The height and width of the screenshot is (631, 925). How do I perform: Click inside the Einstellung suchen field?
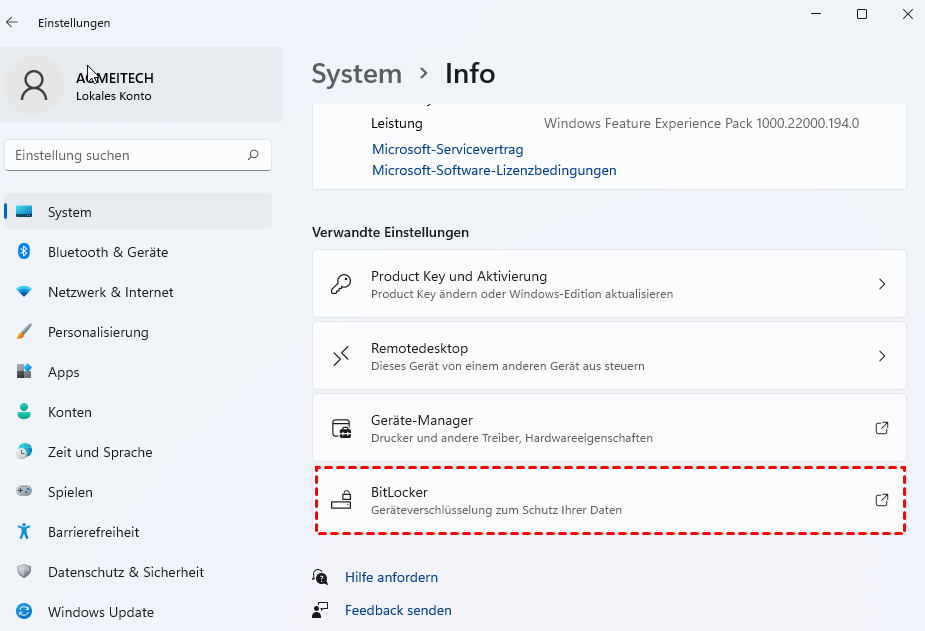[x=125, y=155]
